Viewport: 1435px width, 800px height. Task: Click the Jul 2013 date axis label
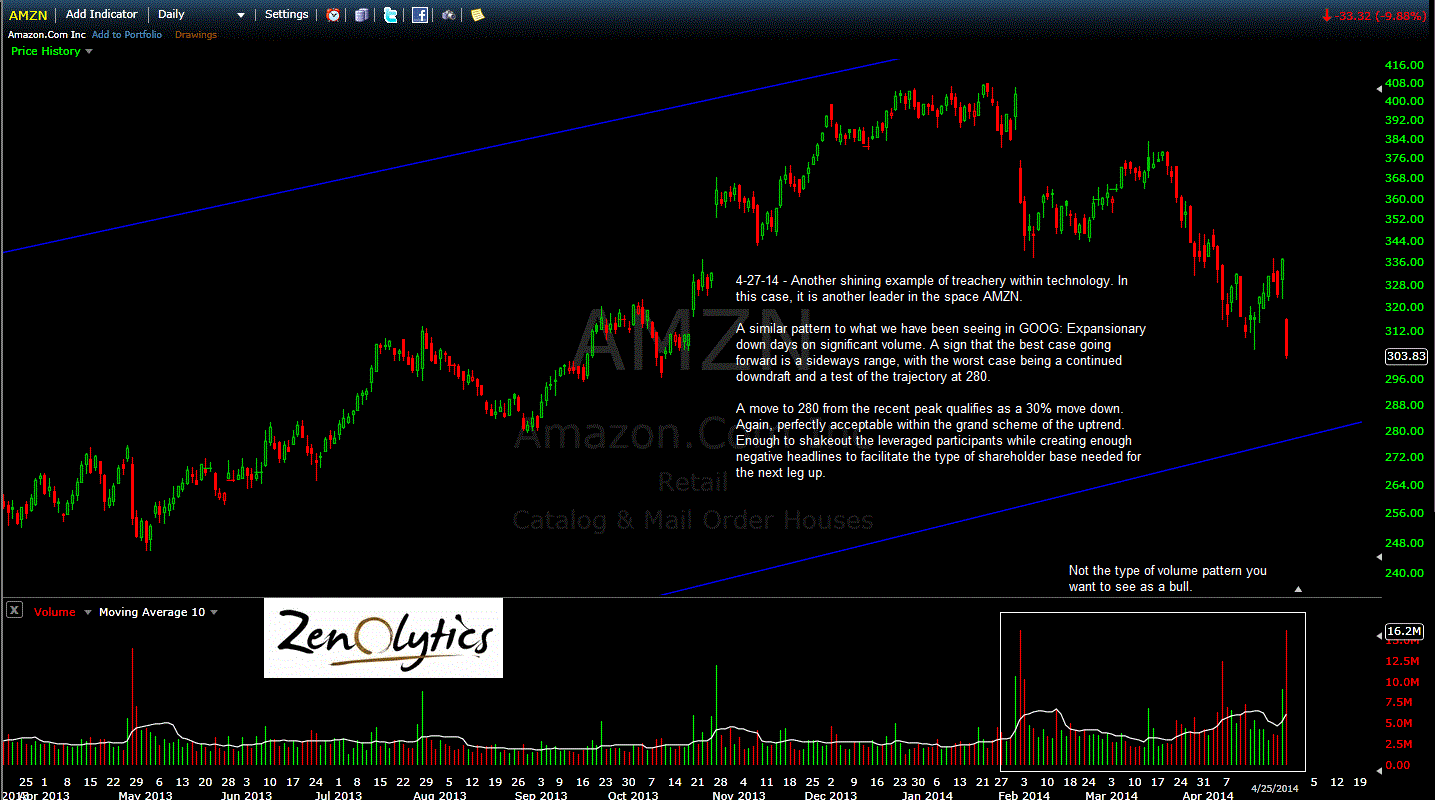tap(338, 796)
